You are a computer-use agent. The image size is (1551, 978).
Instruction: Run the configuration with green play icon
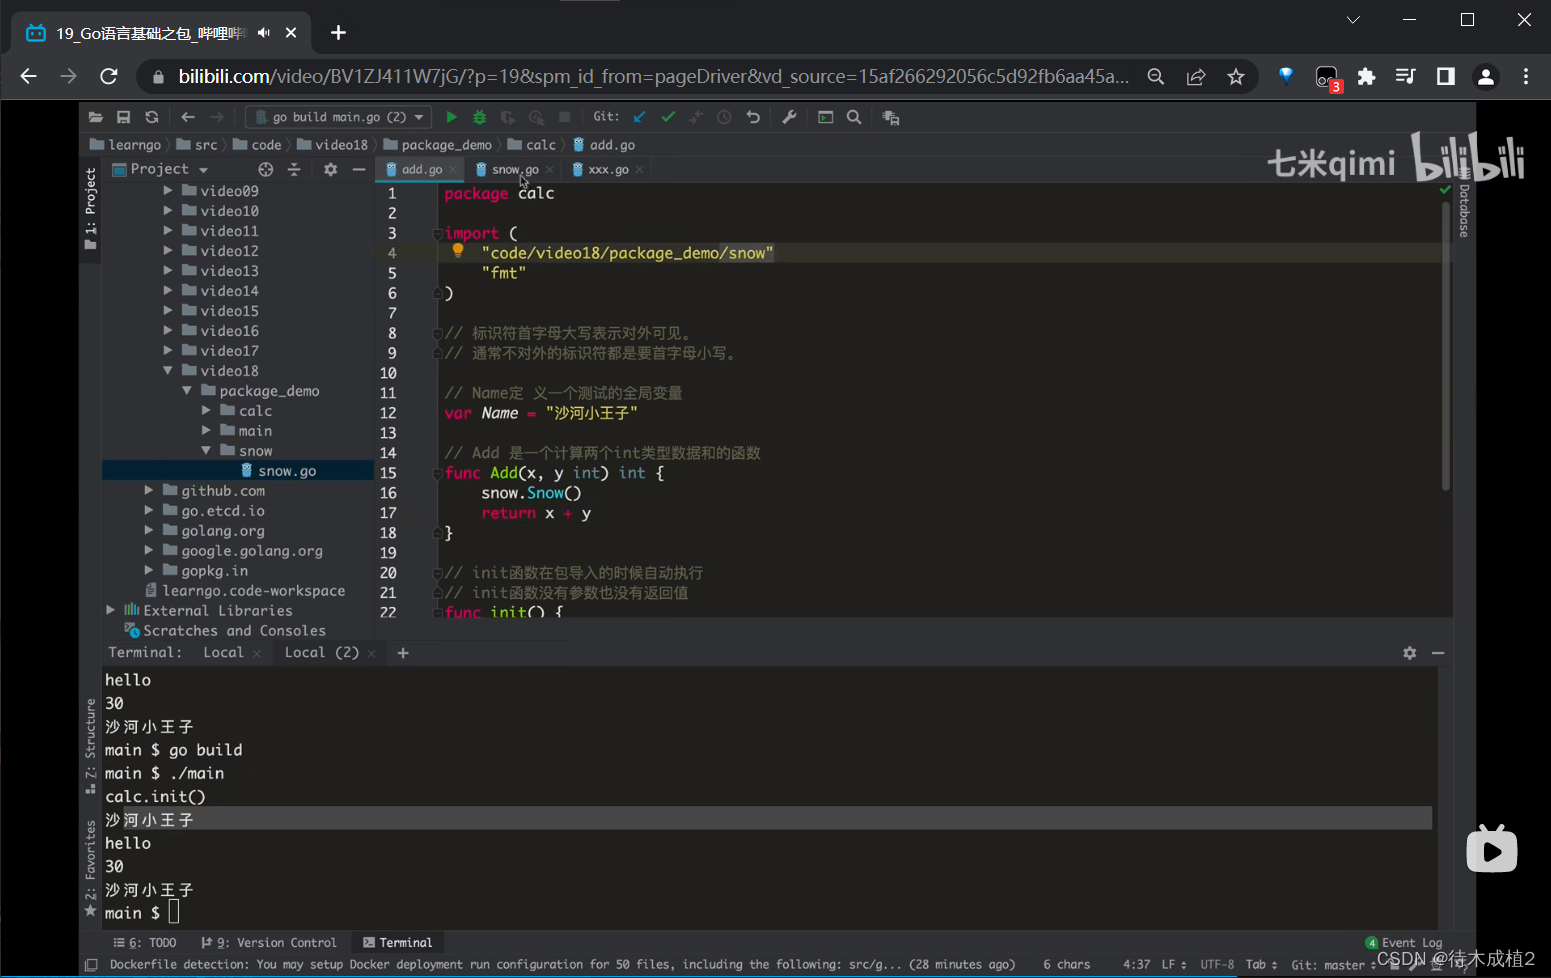[451, 117]
